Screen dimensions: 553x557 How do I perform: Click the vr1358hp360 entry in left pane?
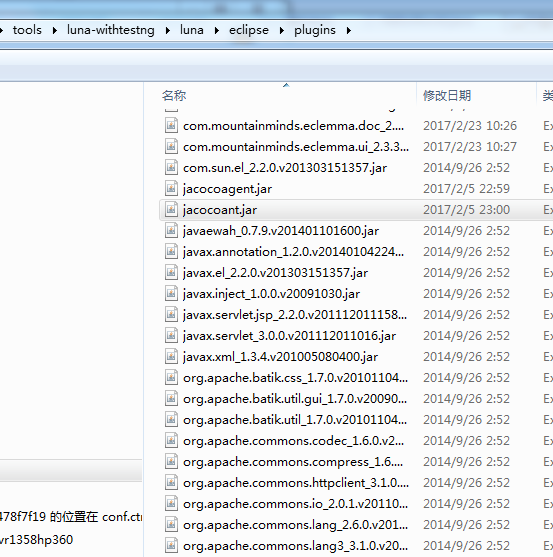(36, 540)
